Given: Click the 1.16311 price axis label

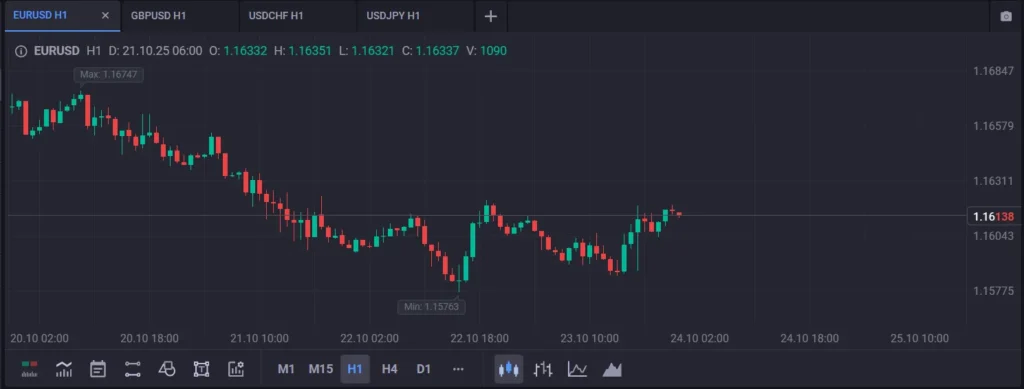Looking at the screenshot, I should click(x=993, y=181).
